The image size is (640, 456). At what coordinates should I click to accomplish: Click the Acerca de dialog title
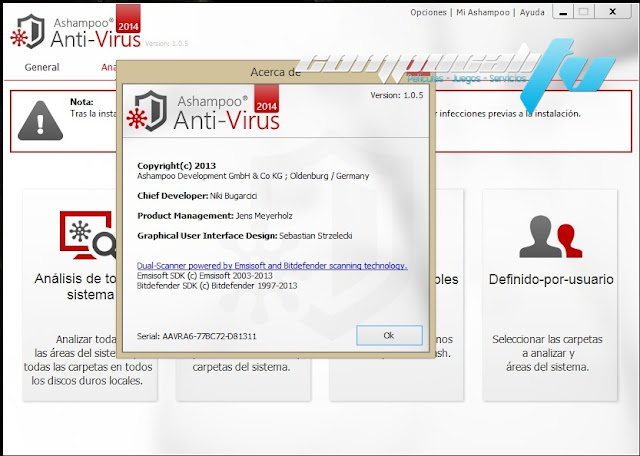pyautogui.click(x=276, y=72)
